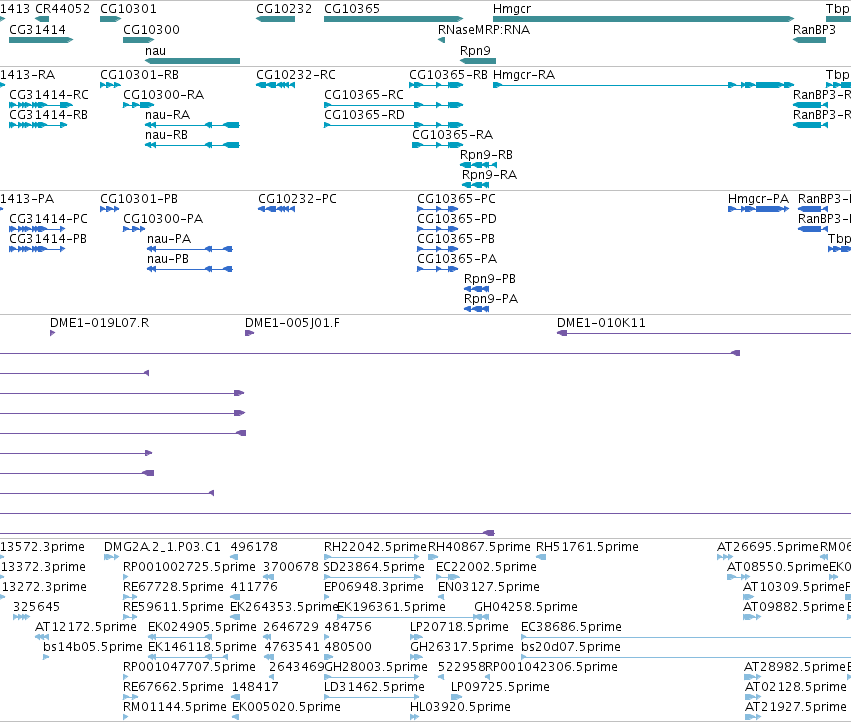The height and width of the screenshot is (722, 851).
Task: Select the CG31414-PB protein label
Action: (x=48, y=239)
